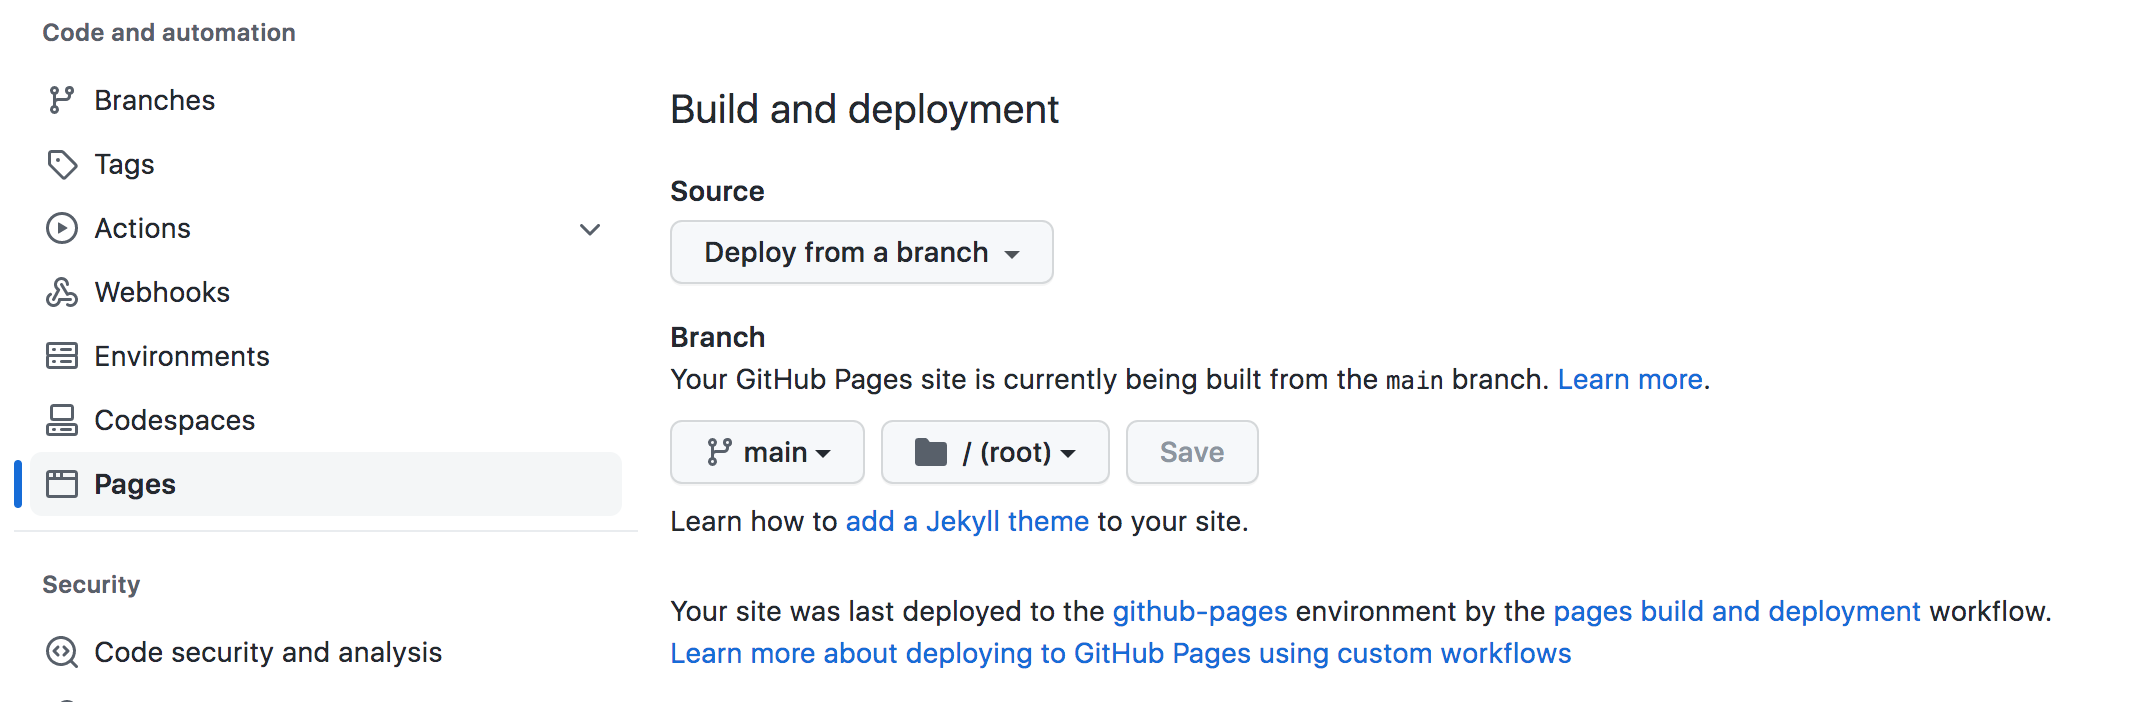Select Pages in the sidebar
The height and width of the screenshot is (702, 2154).
coord(326,484)
